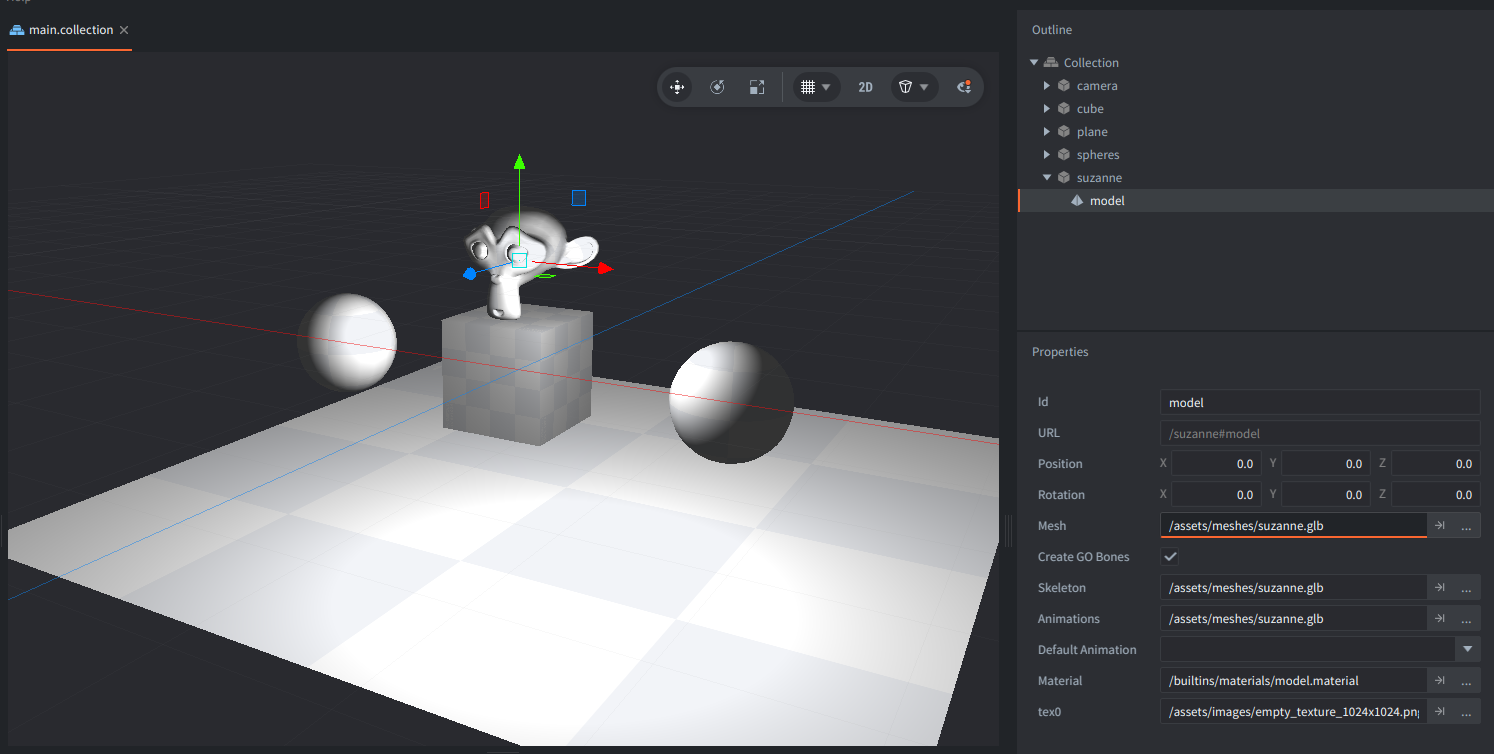Browse for Animations with the ... button

pos(1467,618)
